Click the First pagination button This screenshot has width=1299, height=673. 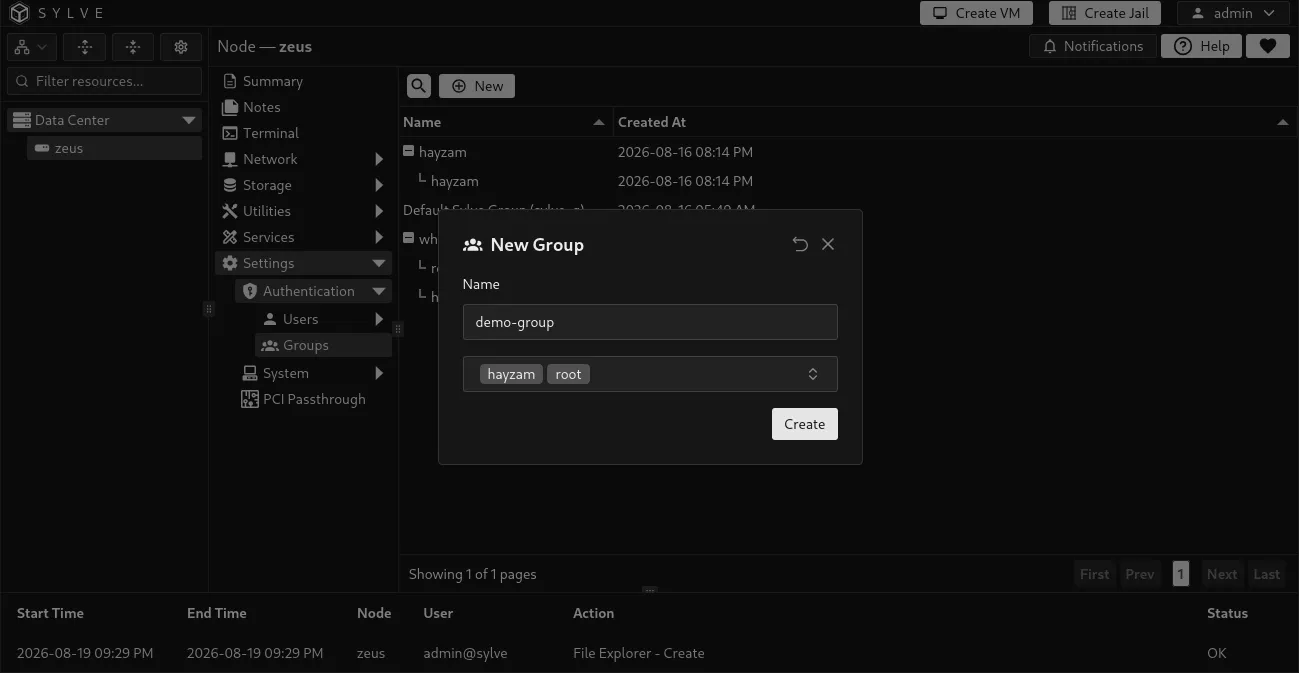click(x=1094, y=574)
